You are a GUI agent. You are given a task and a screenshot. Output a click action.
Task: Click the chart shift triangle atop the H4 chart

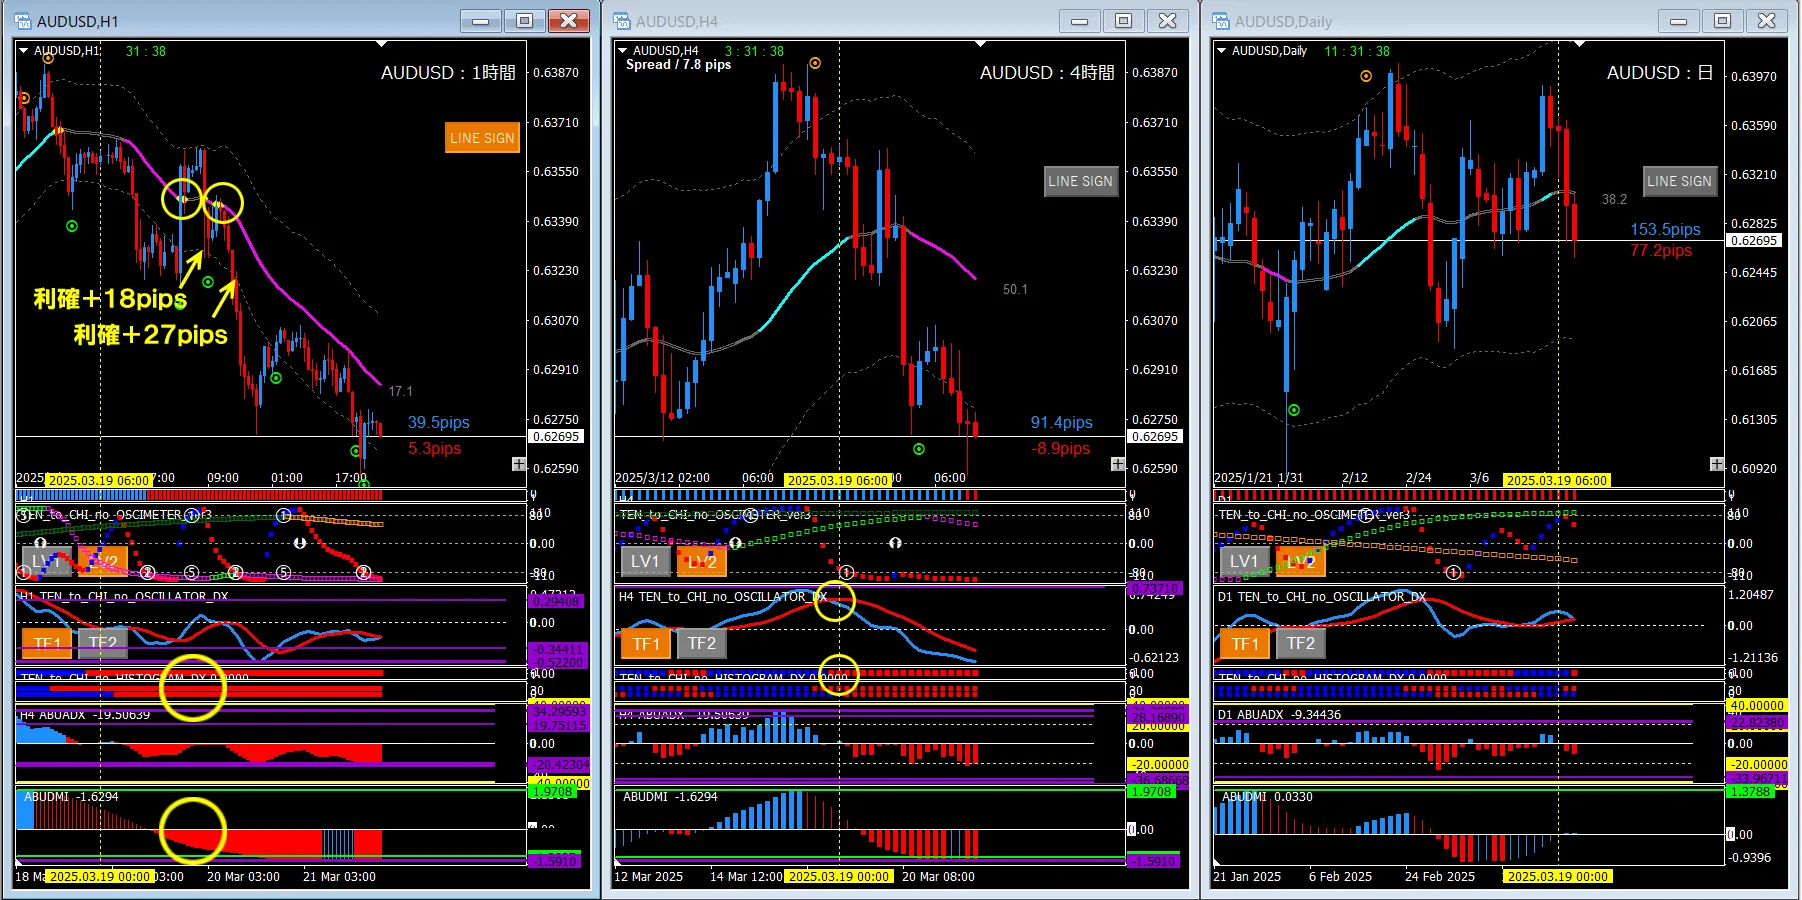(x=980, y=44)
